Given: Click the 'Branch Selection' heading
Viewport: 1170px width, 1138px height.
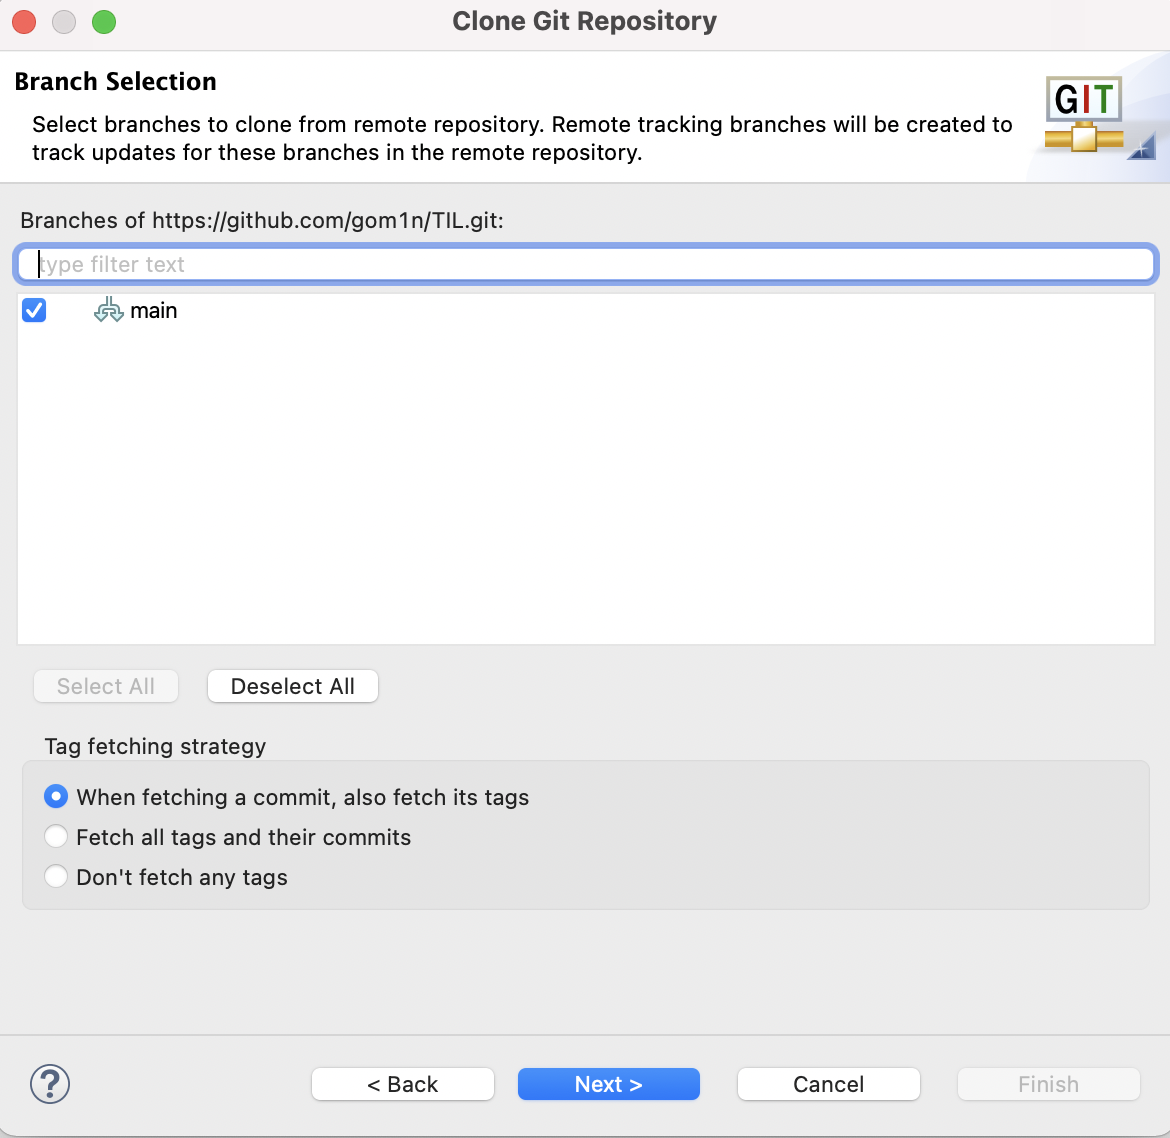Looking at the screenshot, I should 116,81.
